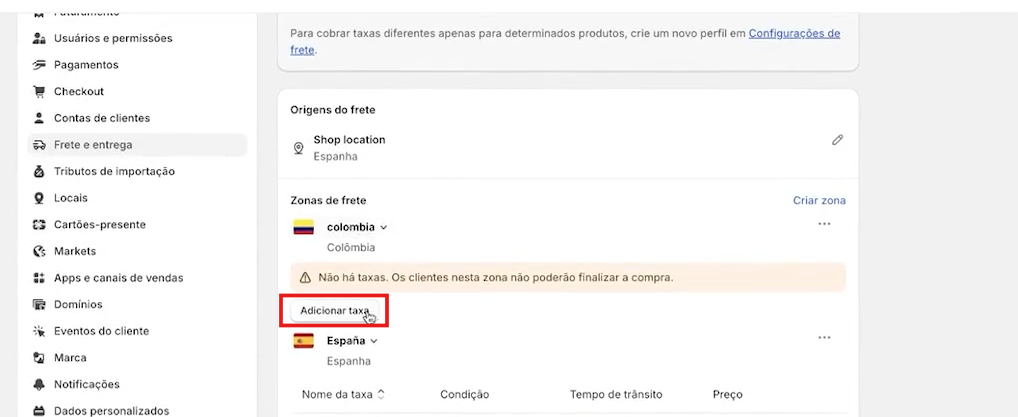Click the Adicionar taxa button
This screenshot has width=1018, height=417.
point(334,310)
